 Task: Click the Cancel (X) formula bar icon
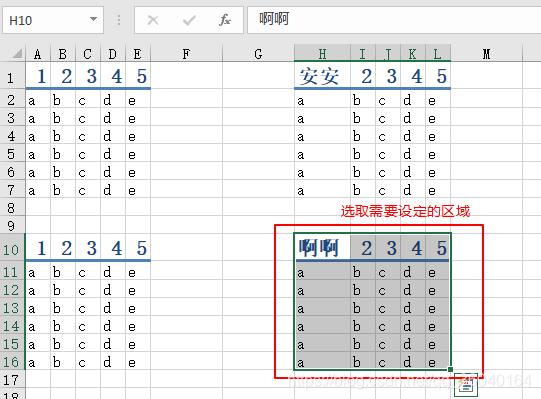(153, 20)
